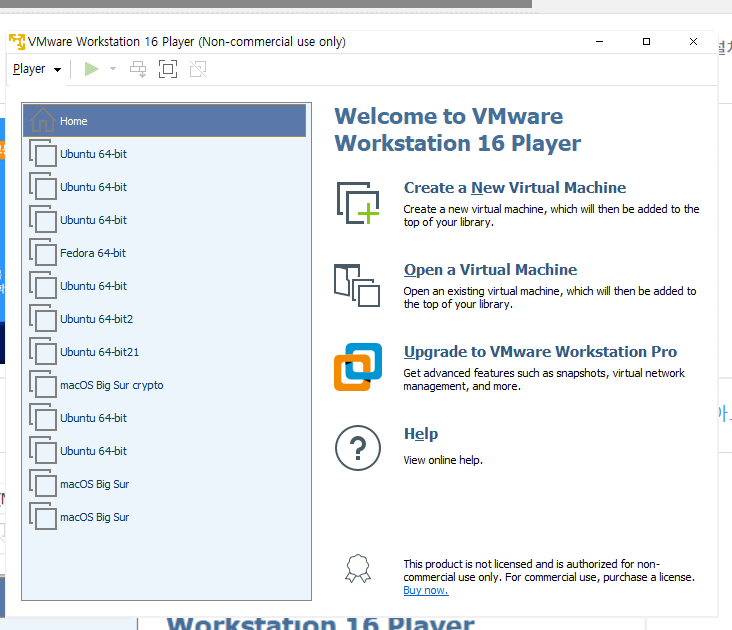Click the VMware logo in title bar
The image size is (732, 630).
(17, 42)
